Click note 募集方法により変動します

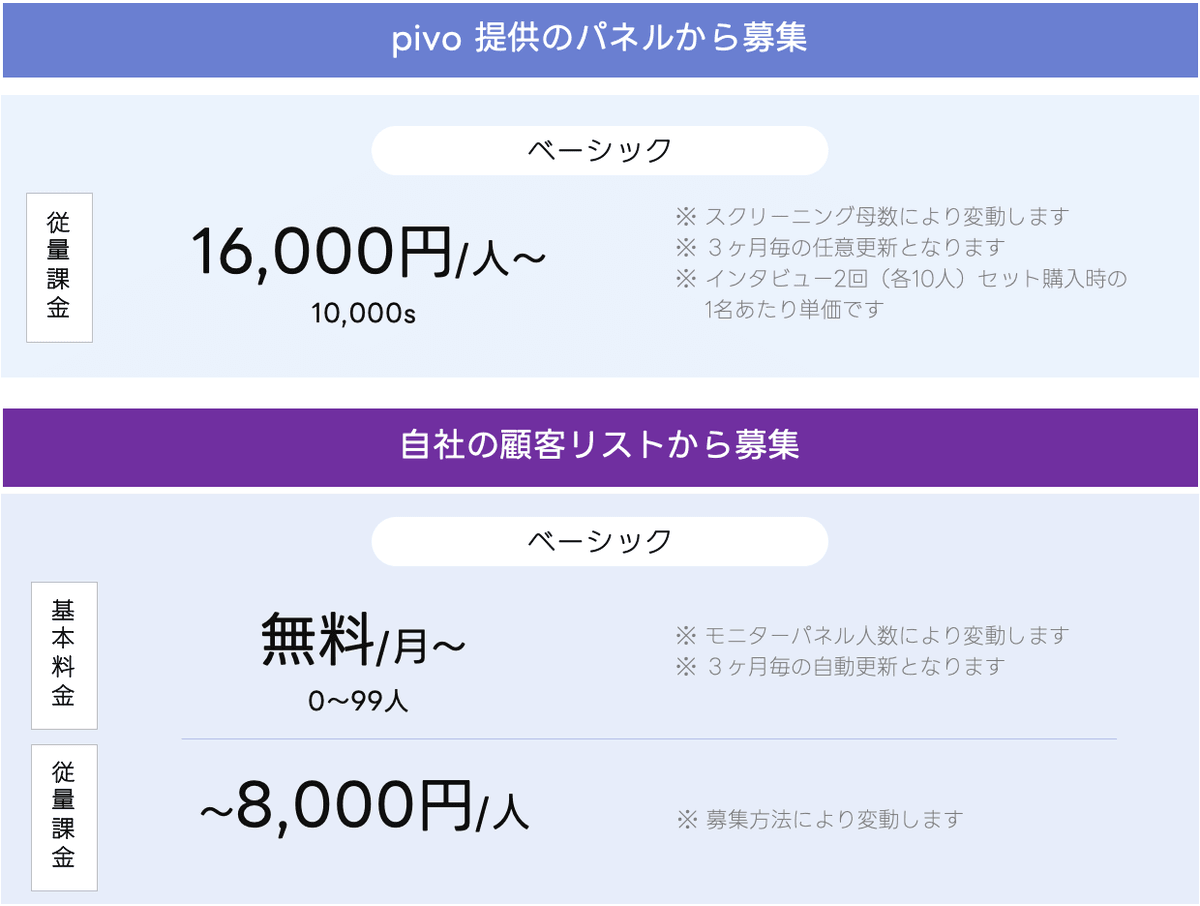[x=820, y=820]
